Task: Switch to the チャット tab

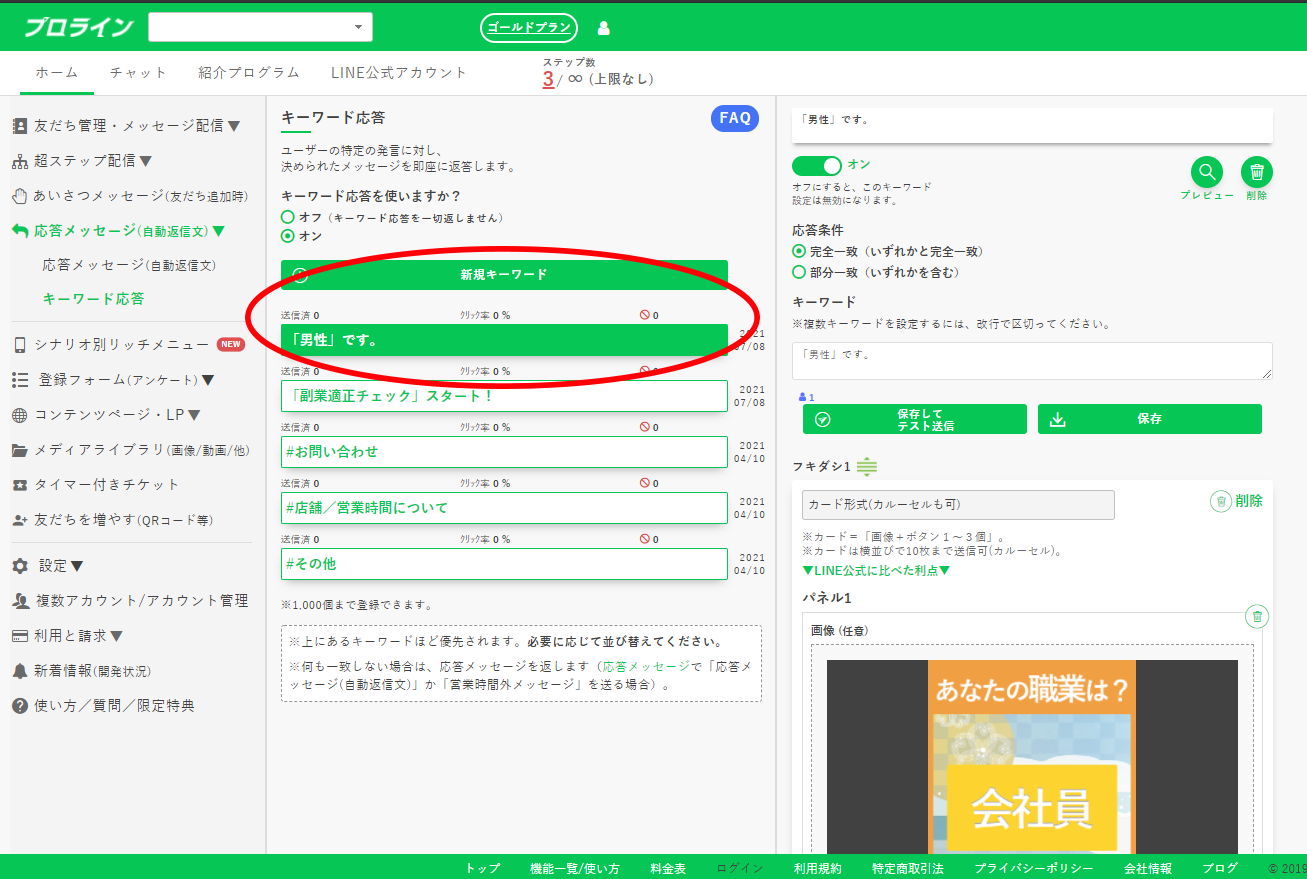Action: pyautogui.click(x=138, y=73)
